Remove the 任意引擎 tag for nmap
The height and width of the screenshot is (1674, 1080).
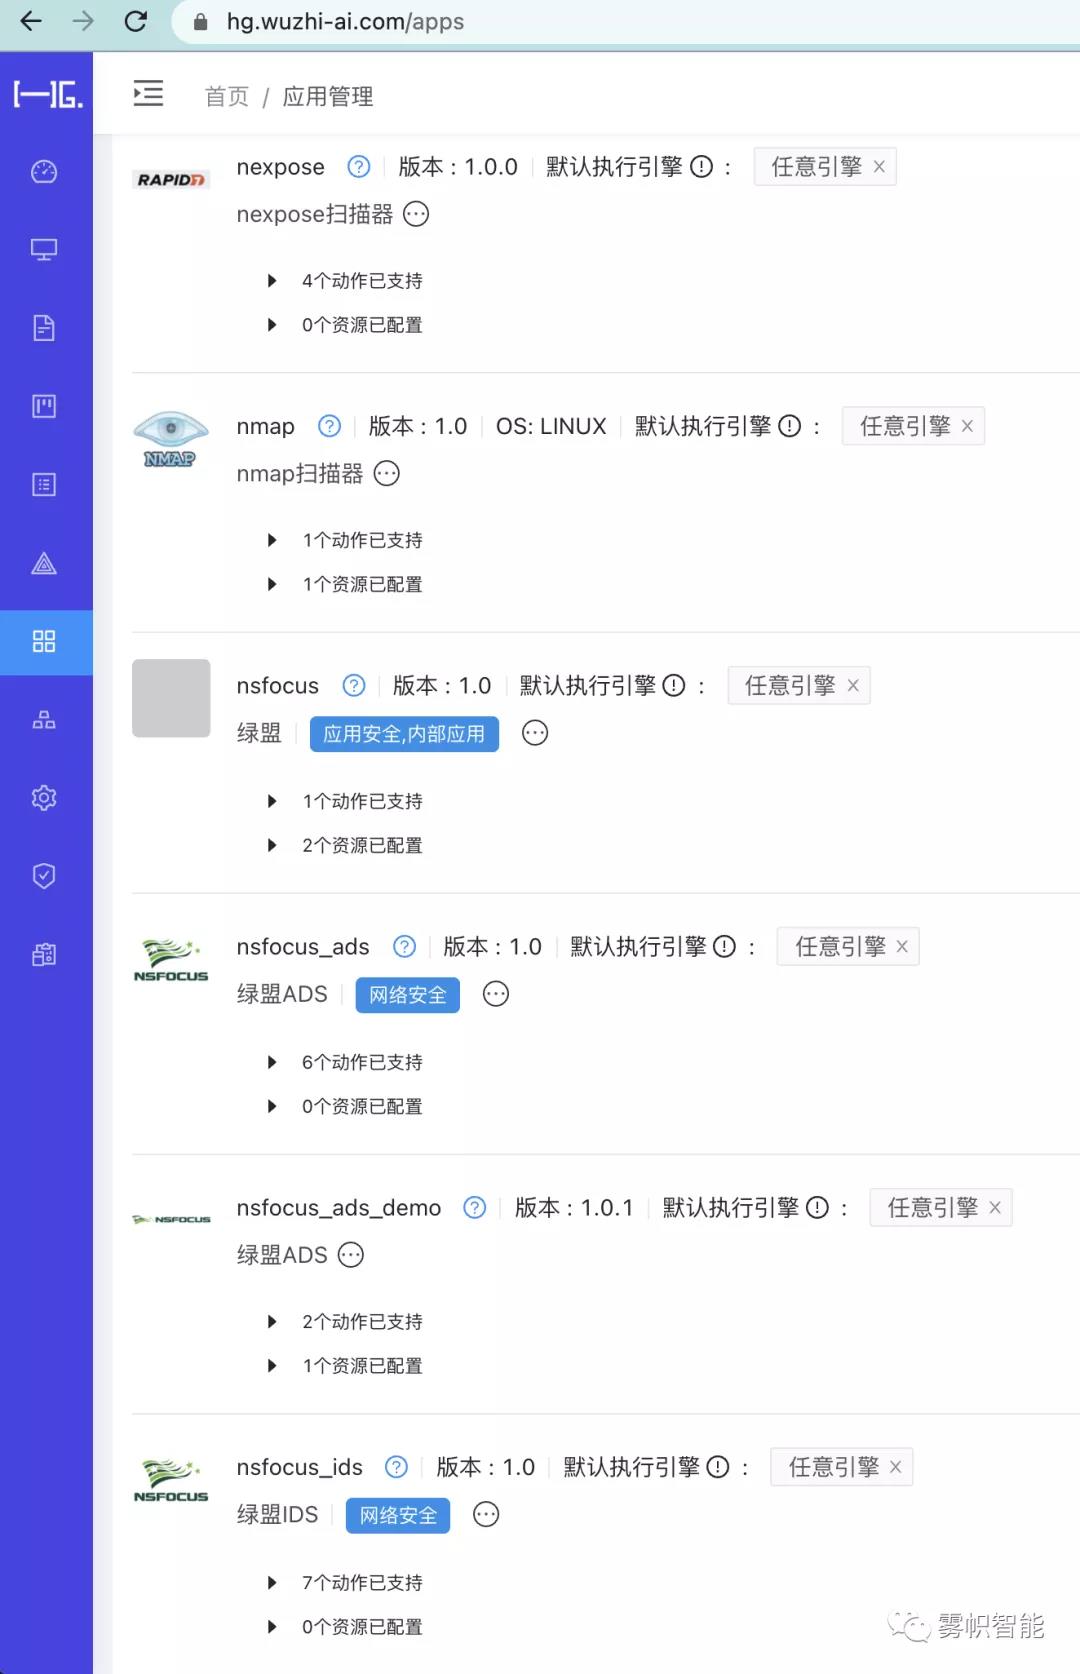(967, 427)
